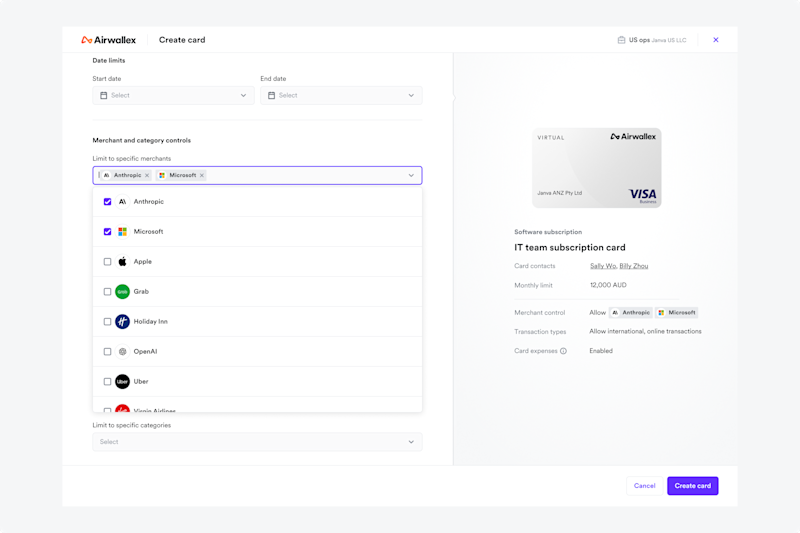Click the Apple logo in list
800x533 pixels.
coord(122,262)
